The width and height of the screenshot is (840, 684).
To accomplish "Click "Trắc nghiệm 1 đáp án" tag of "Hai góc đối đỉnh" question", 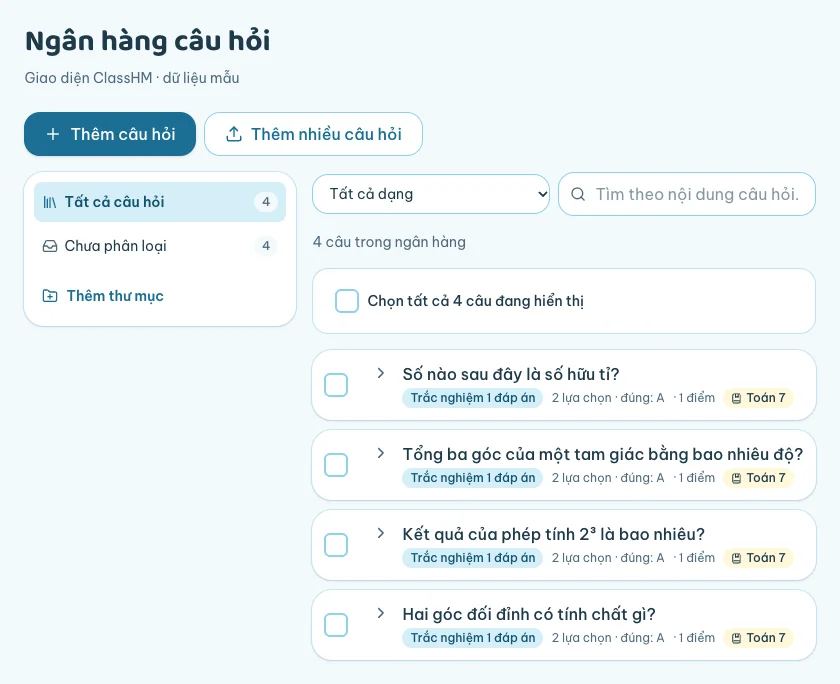I will 472,638.
